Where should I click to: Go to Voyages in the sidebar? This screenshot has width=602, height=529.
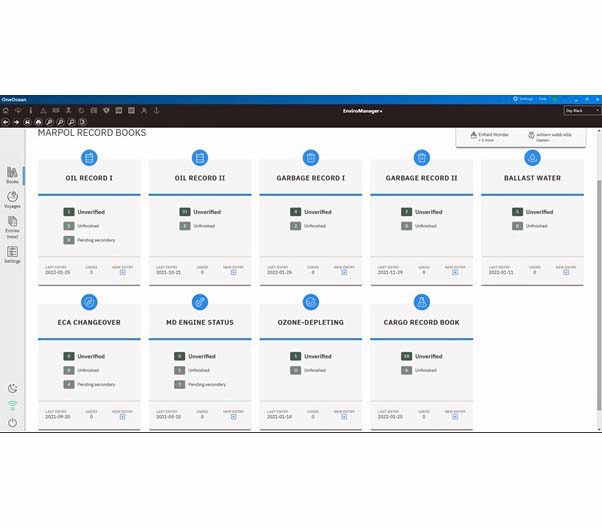click(12, 199)
